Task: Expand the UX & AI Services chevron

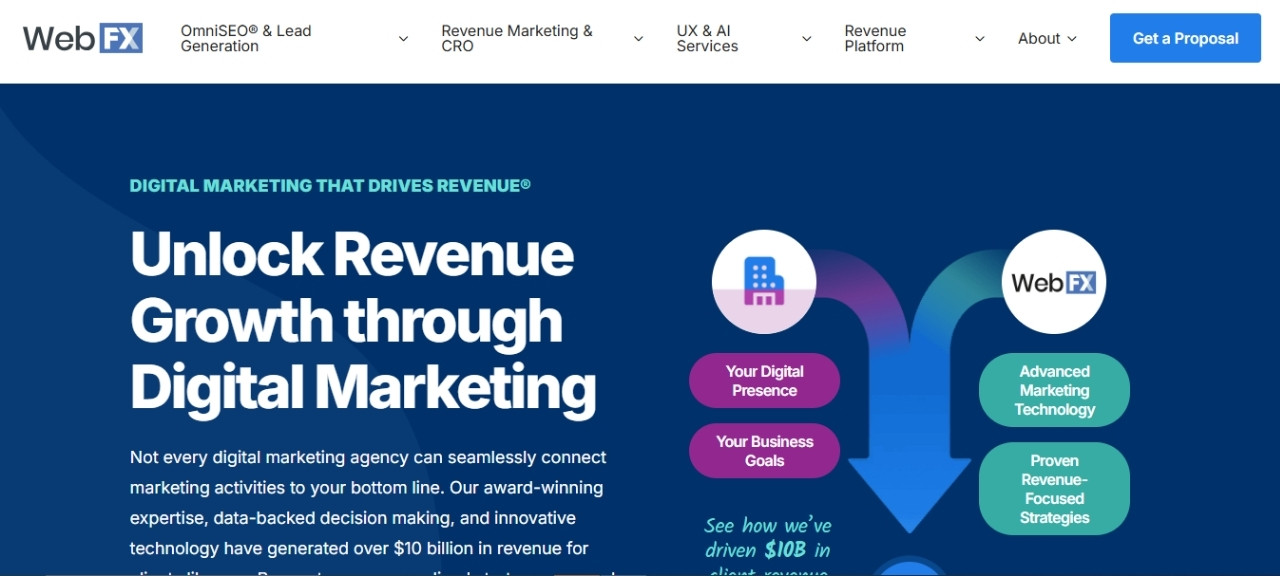Action: point(806,39)
